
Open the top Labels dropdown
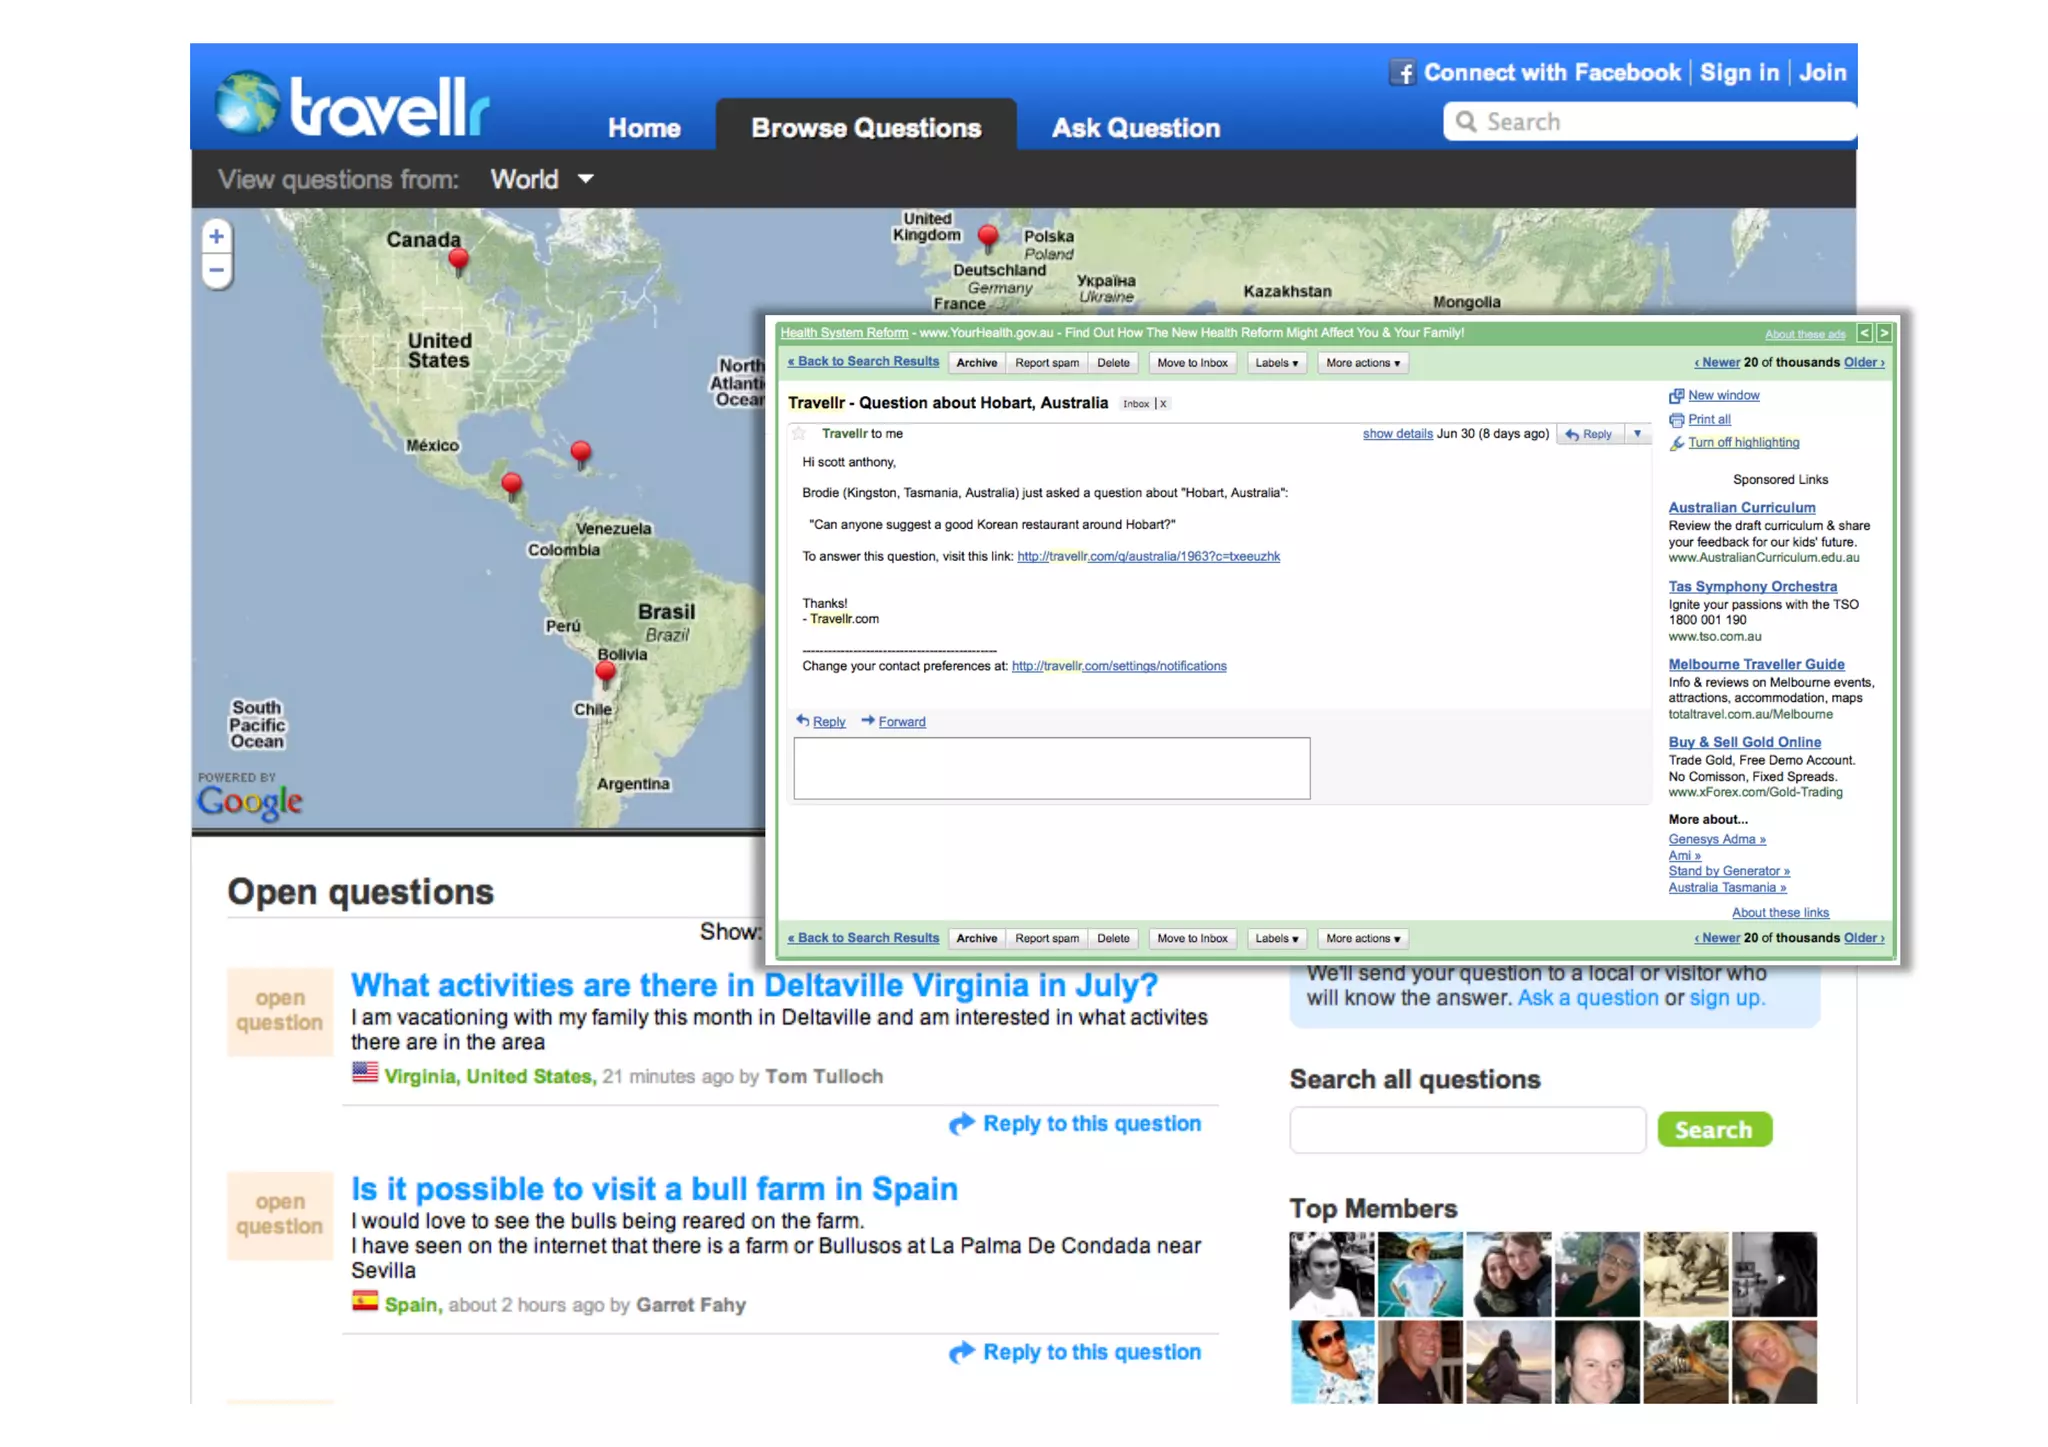click(1276, 363)
